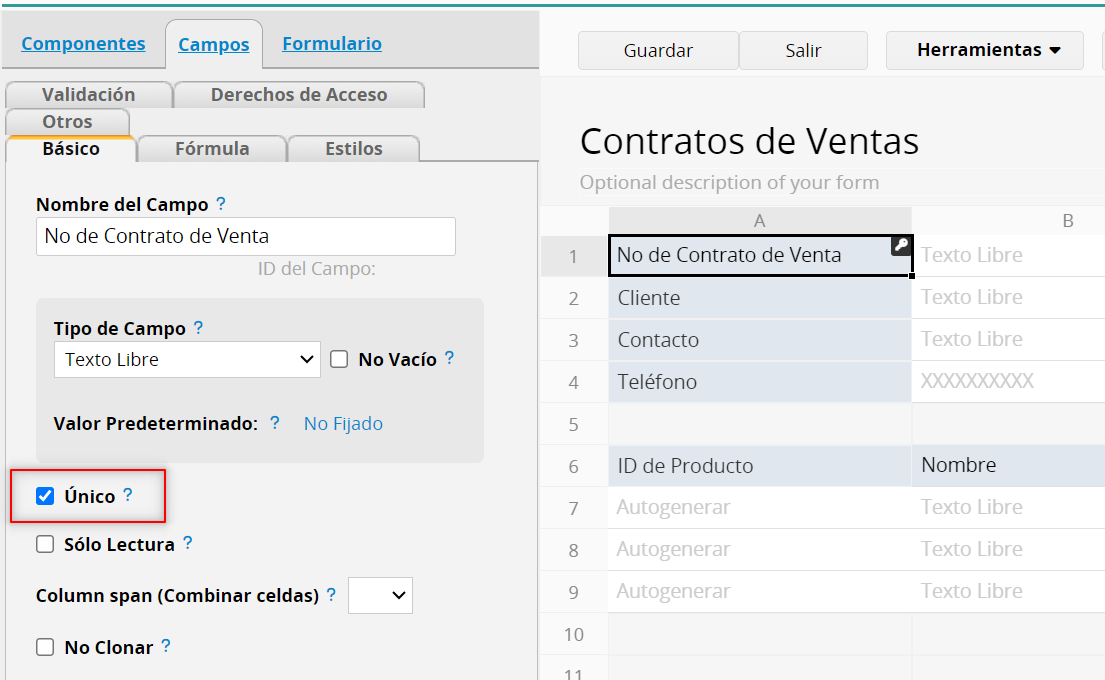Viewport: 1105px width, 680px height.
Task: Click help icon beside Nombre del Campo
Action: point(221,204)
